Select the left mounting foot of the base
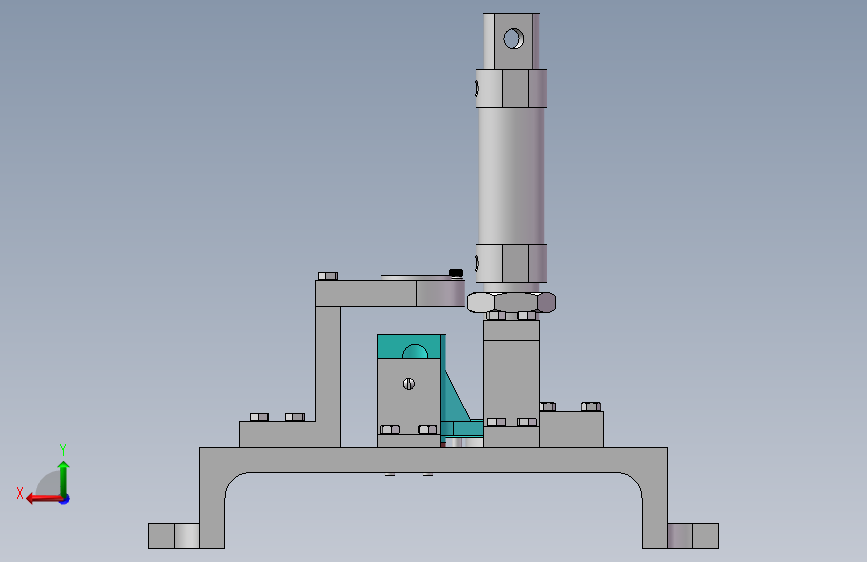Viewport: 867px width, 562px height. 174,535
